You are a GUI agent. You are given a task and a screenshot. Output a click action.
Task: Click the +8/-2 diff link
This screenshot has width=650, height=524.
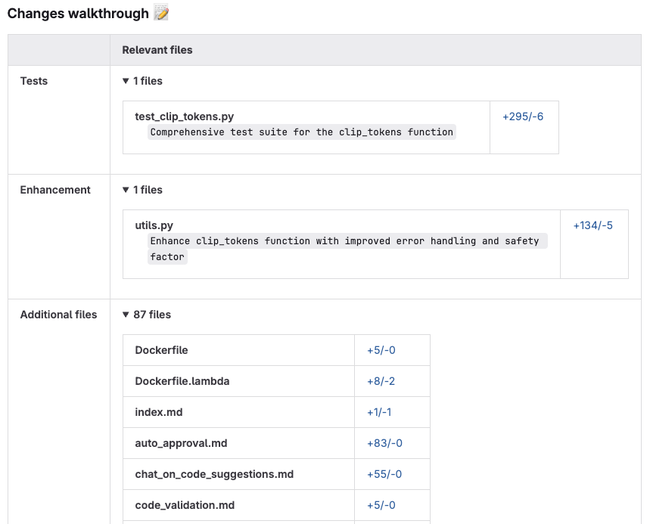click(381, 381)
